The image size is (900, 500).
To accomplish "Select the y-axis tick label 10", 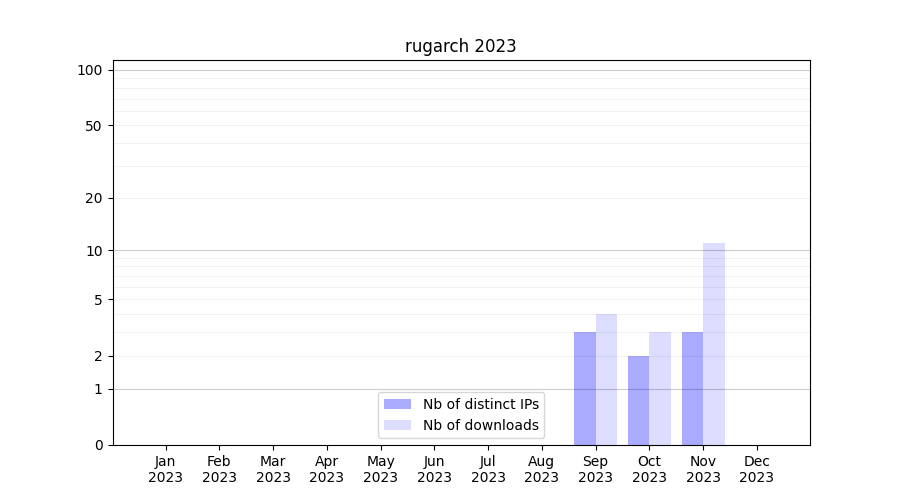I will (94, 251).
